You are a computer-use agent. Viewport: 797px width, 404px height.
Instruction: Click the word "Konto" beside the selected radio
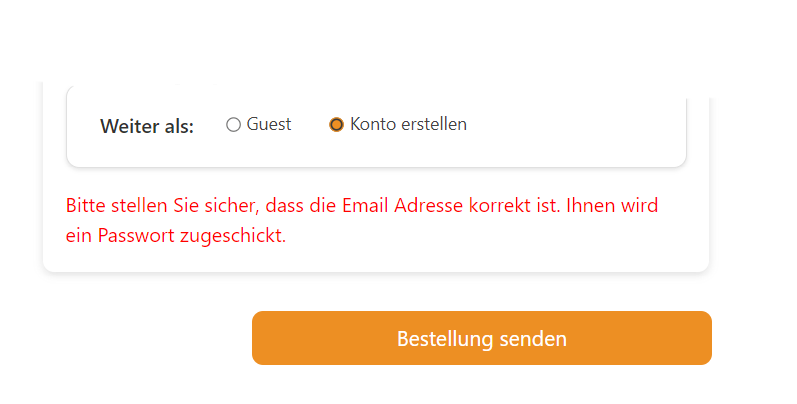(x=372, y=124)
